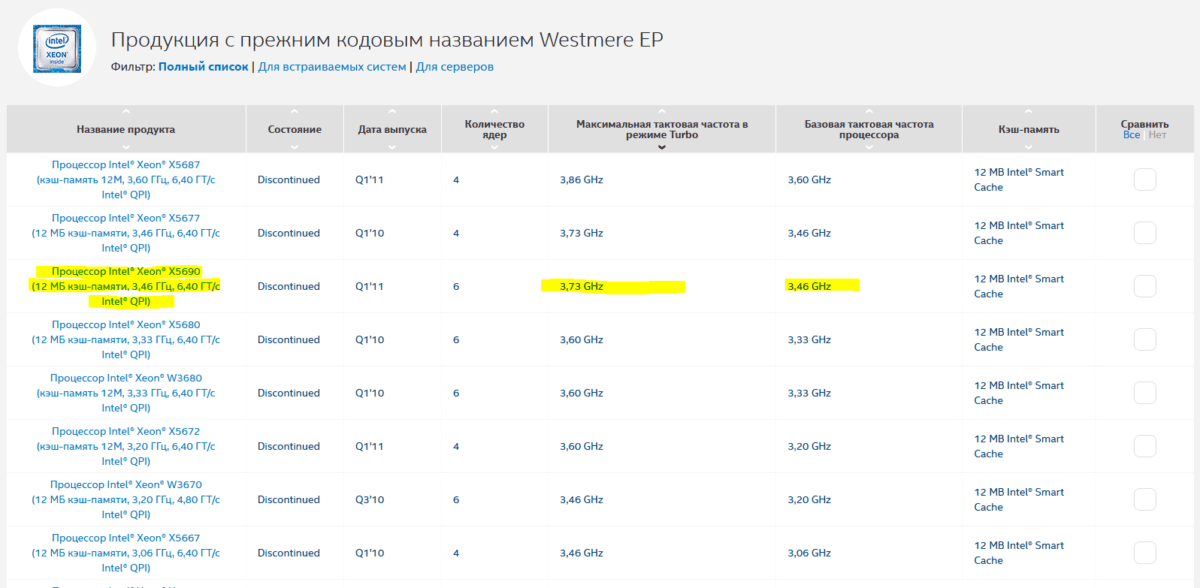This screenshot has width=1200, height=588.
Task: Open Процессор Intel Xeon X5687 product page
Action: pyautogui.click(x=126, y=180)
